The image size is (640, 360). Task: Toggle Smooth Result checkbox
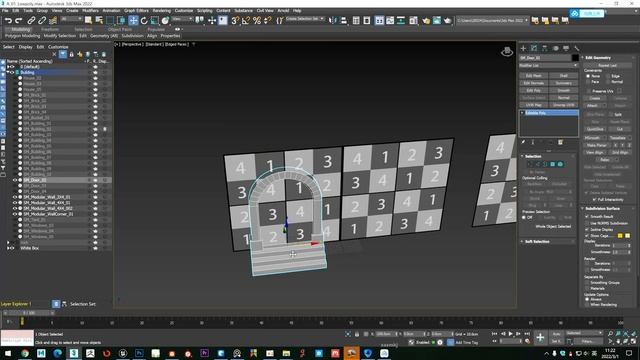pos(587,216)
